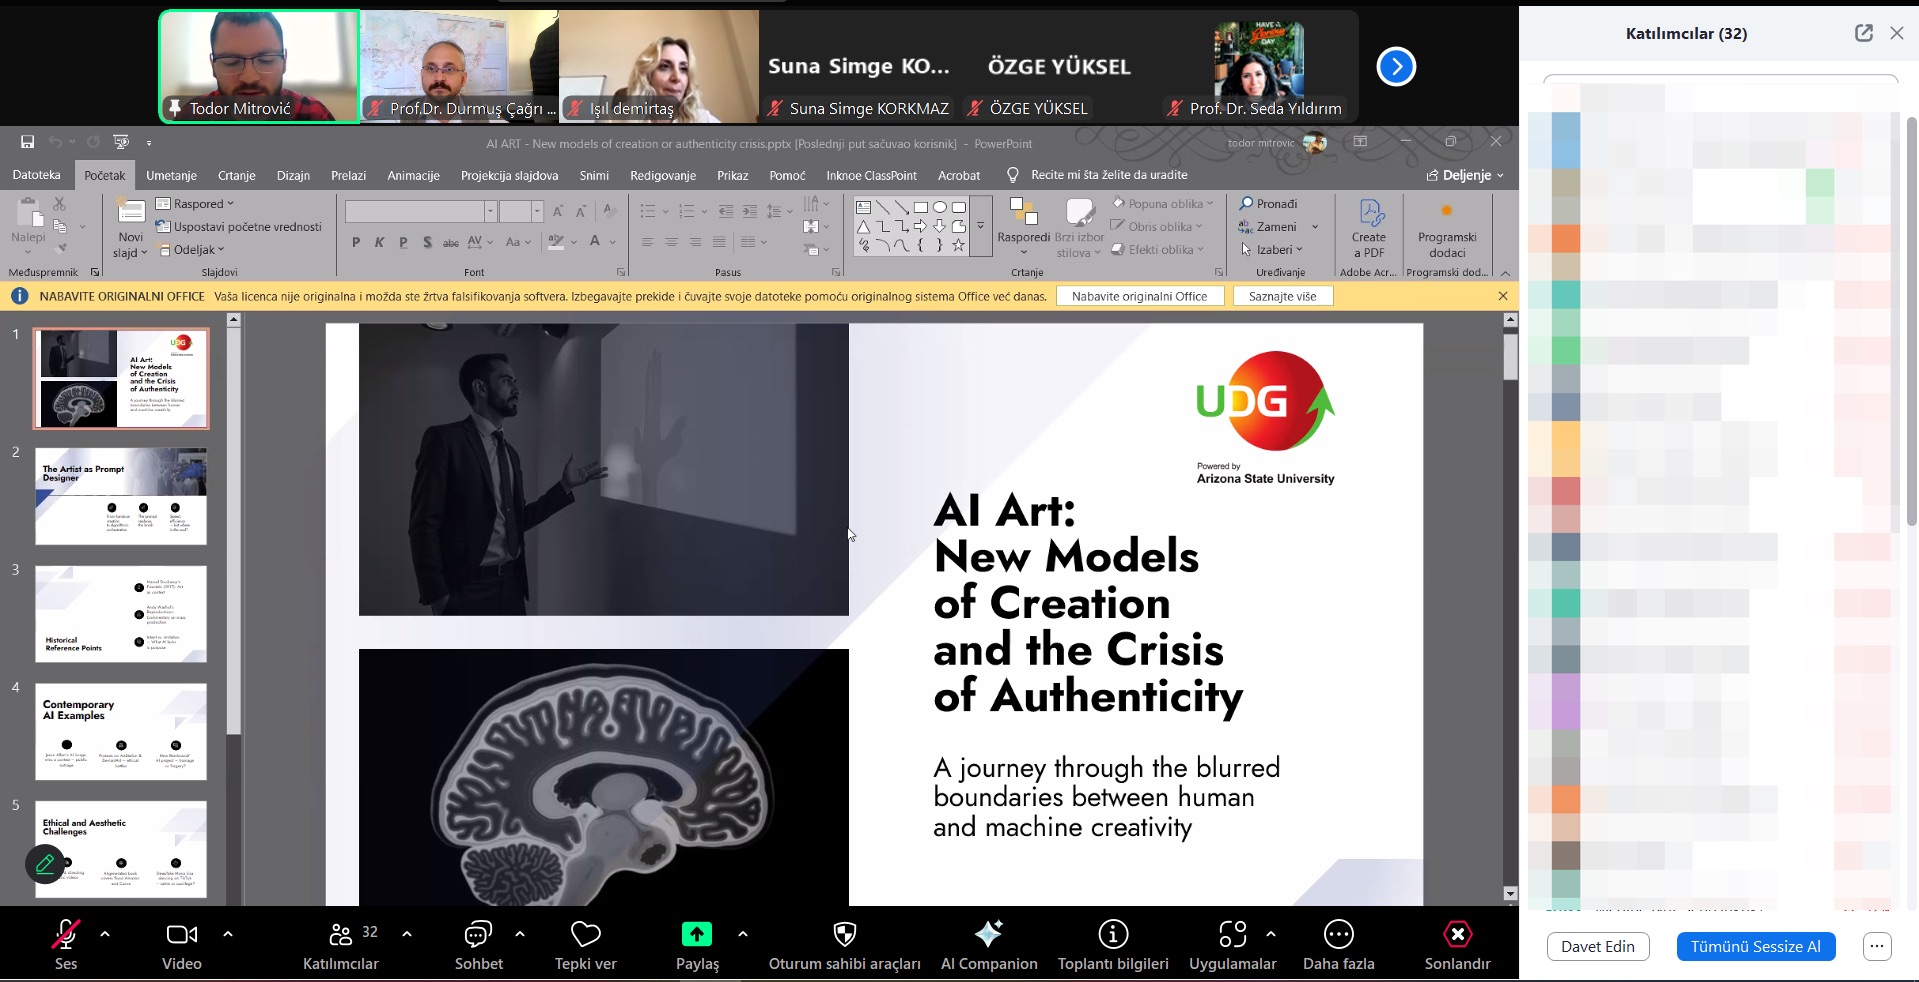The width and height of the screenshot is (1919, 982).
Task: Open Izaberi select dropdown
Action: 1272,250
